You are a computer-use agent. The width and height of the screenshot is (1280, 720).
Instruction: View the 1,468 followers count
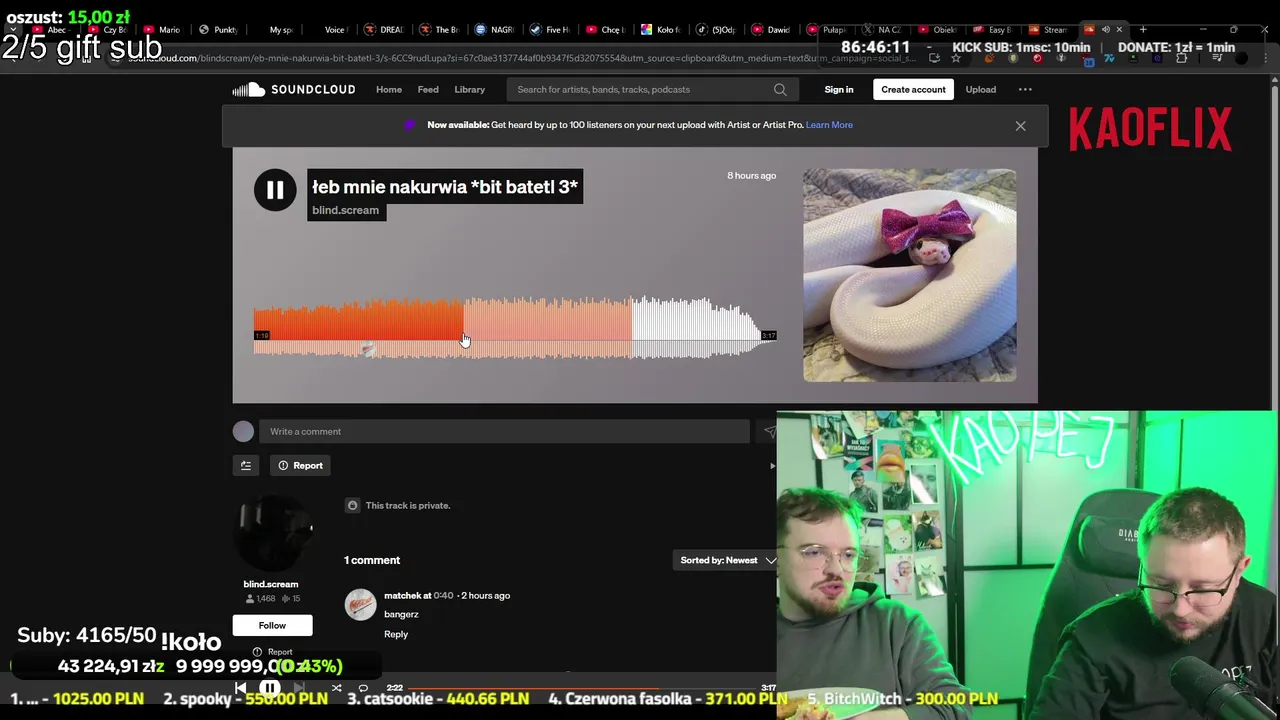[x=261, y=599]
